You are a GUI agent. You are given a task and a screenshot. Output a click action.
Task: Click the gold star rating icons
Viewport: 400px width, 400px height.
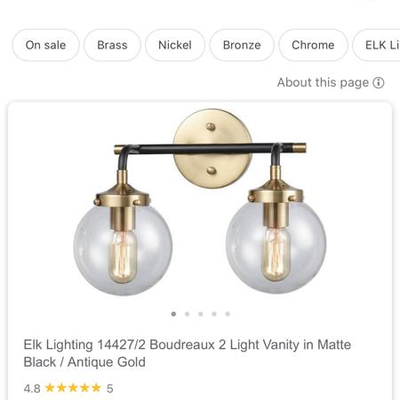point(73,388)
